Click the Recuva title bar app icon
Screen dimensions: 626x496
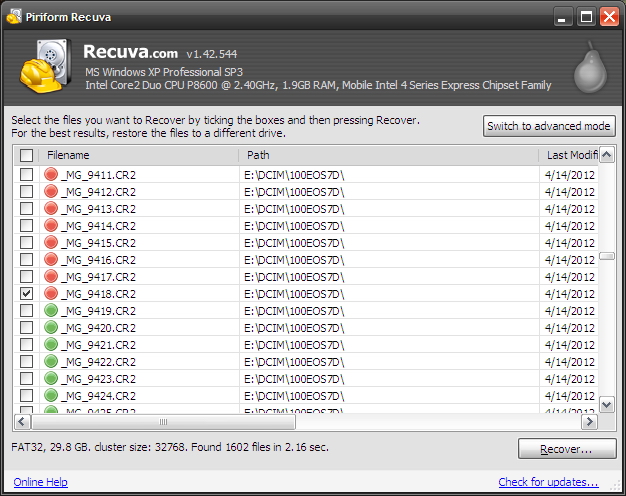tap(14, 17)
